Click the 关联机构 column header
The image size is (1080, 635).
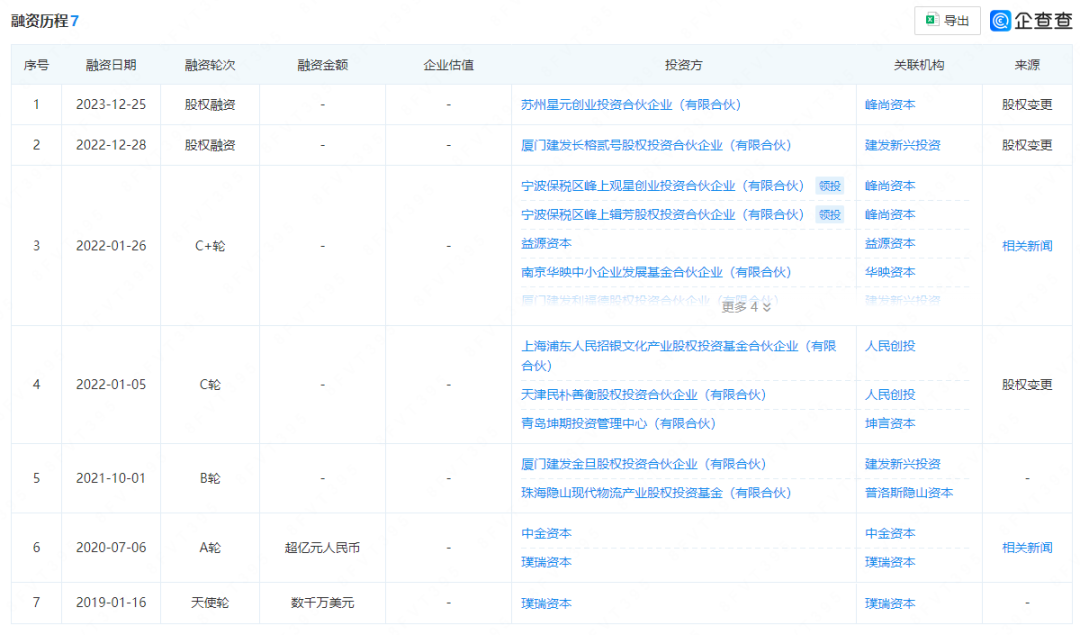coord(919,65)
